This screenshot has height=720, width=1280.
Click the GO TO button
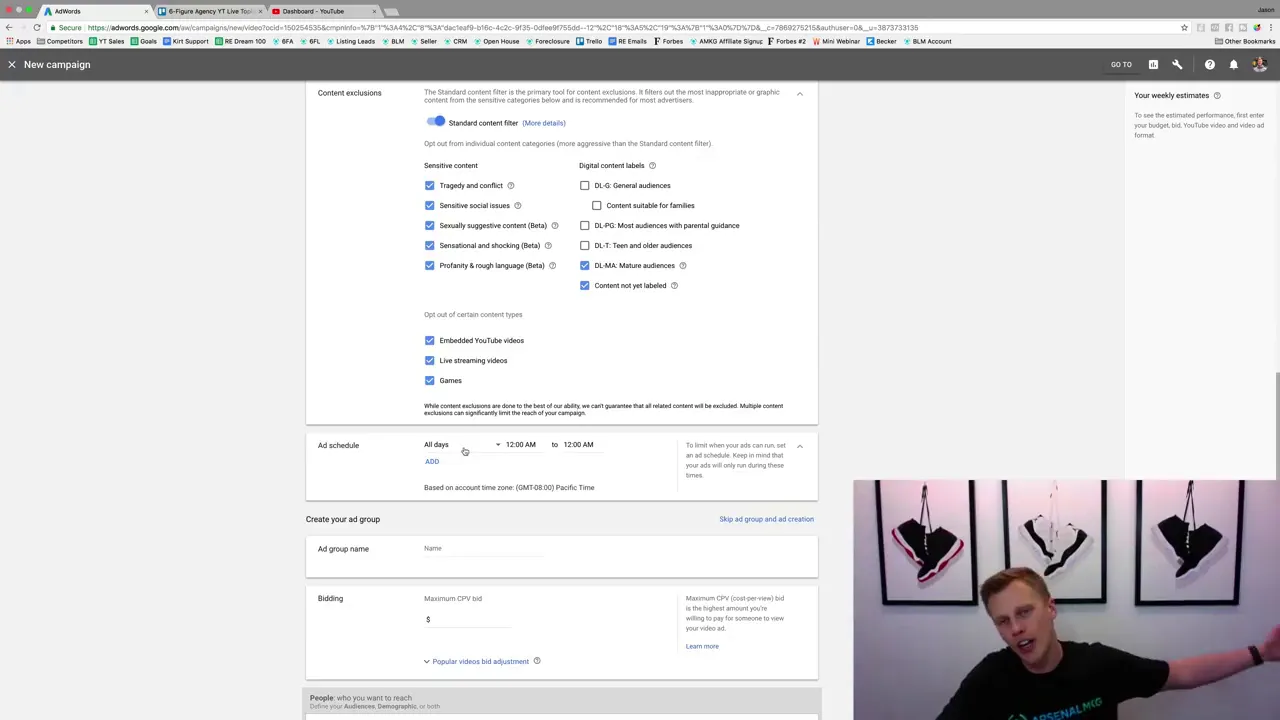click(x=1121, y=64)
